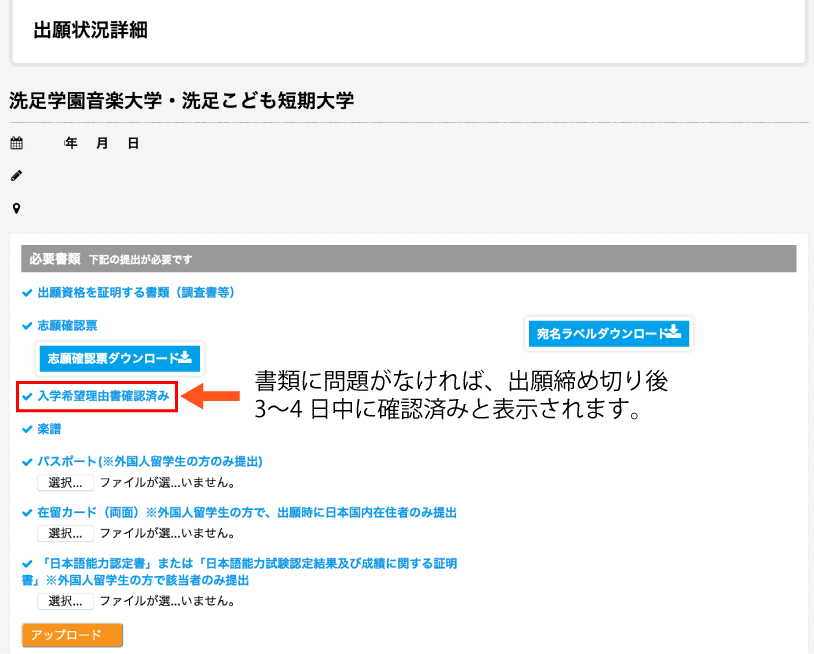Click the calendar icon beside the date
814x654 pixels.
click(17, 143)
